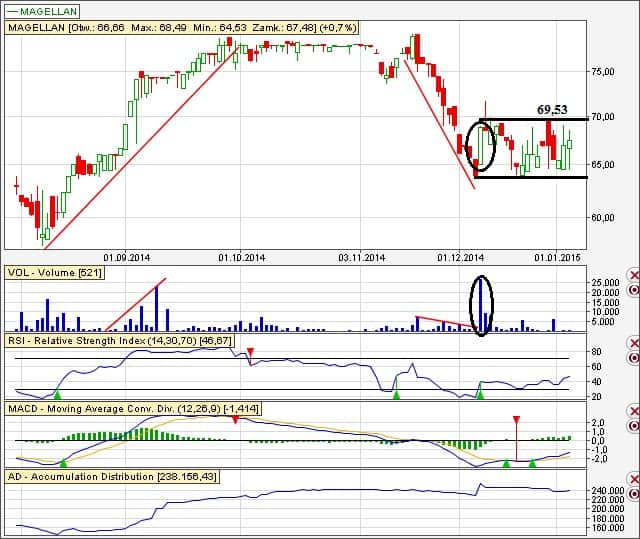Select the MAGELLAN price summary header
The width and height of the screenshot is (640, 539).
pyautogui.click(x=182, y=28)
